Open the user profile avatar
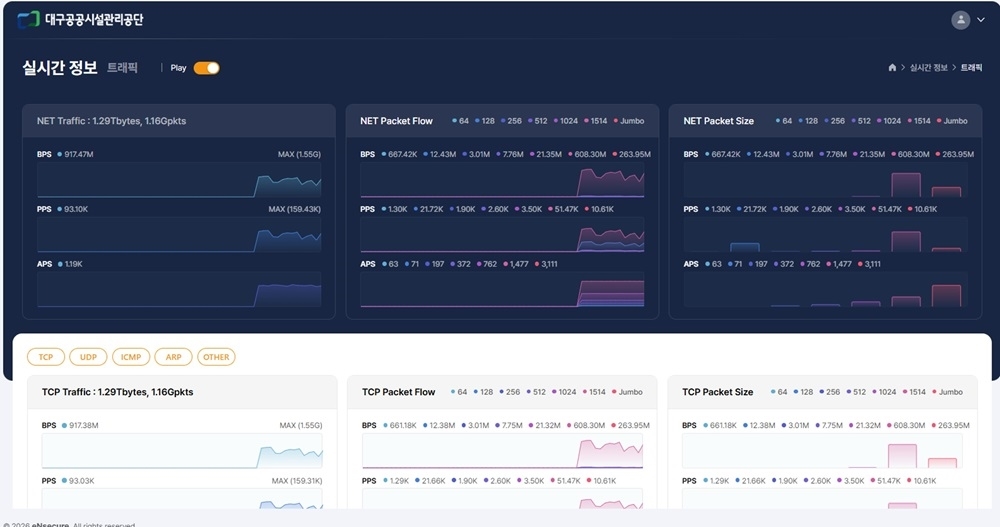This screenshot has width=1000, height=527. 960,20
